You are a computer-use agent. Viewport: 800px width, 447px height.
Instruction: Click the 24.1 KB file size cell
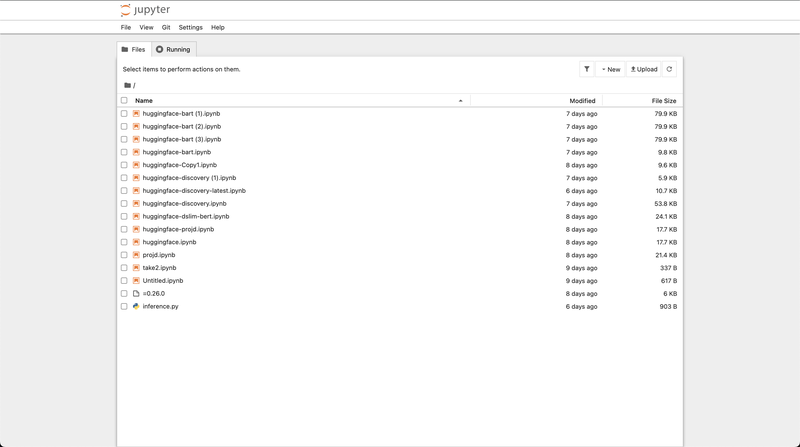click(x=666, y=216)
